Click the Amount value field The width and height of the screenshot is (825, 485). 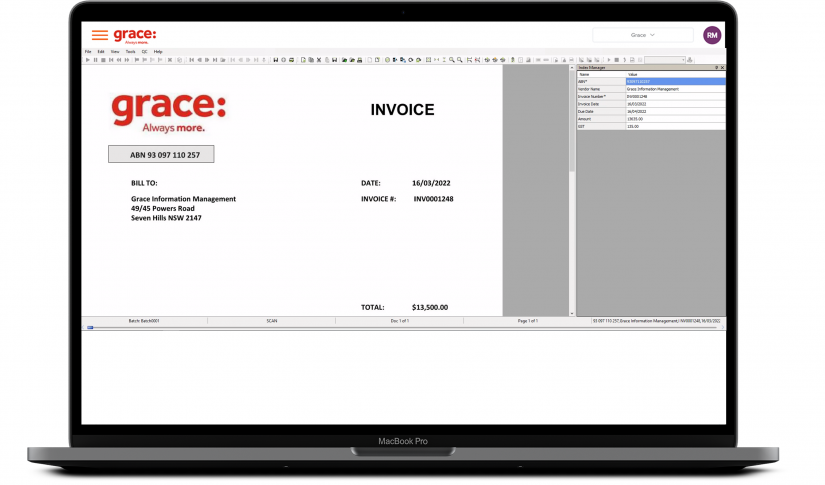(675, 119)
